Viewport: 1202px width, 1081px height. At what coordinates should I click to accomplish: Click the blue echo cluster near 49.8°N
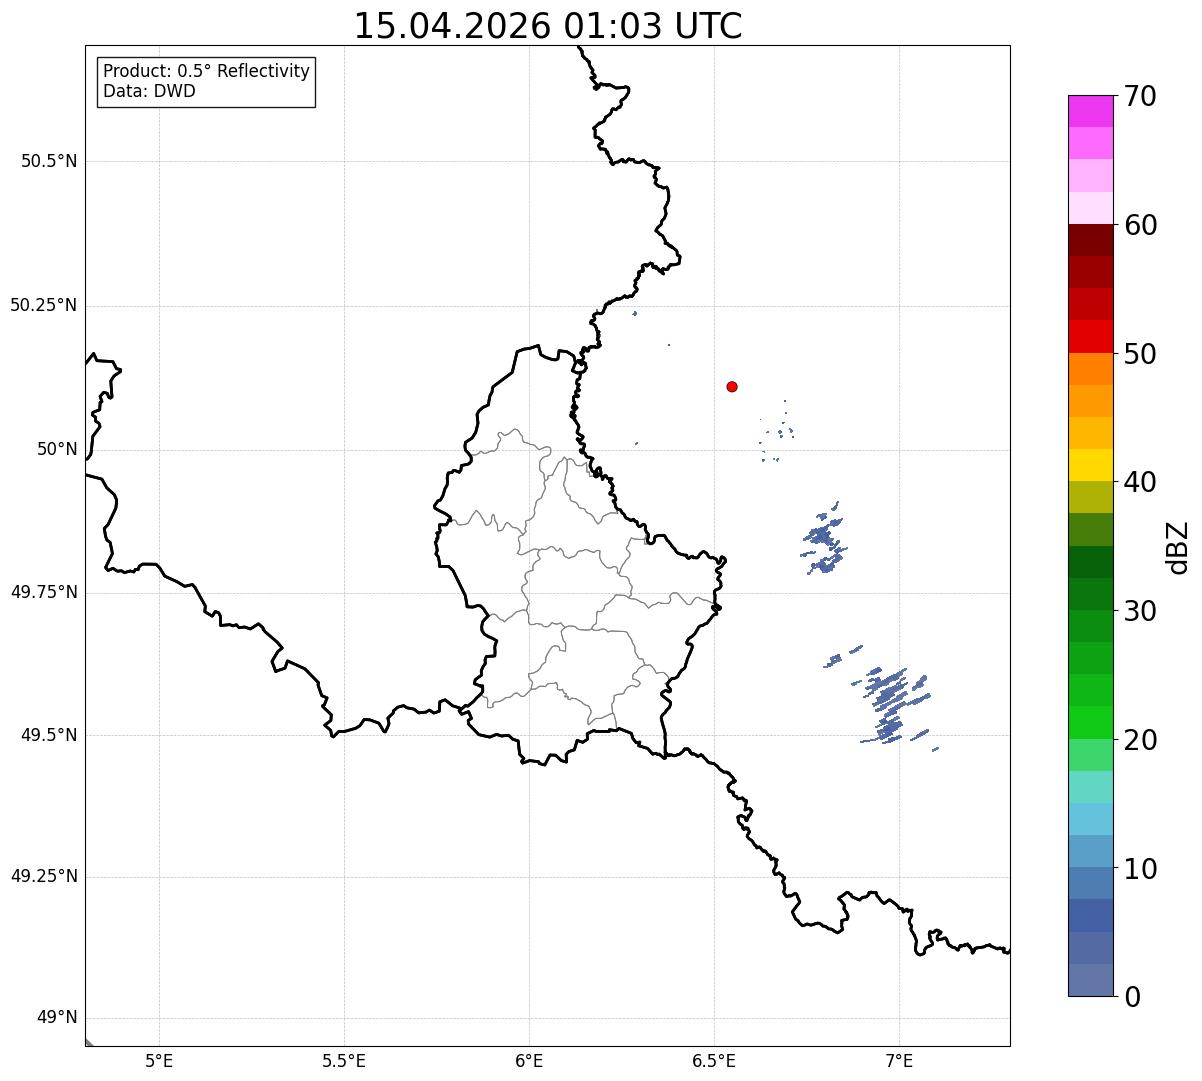pyautogui.click(x=824, y=539)
